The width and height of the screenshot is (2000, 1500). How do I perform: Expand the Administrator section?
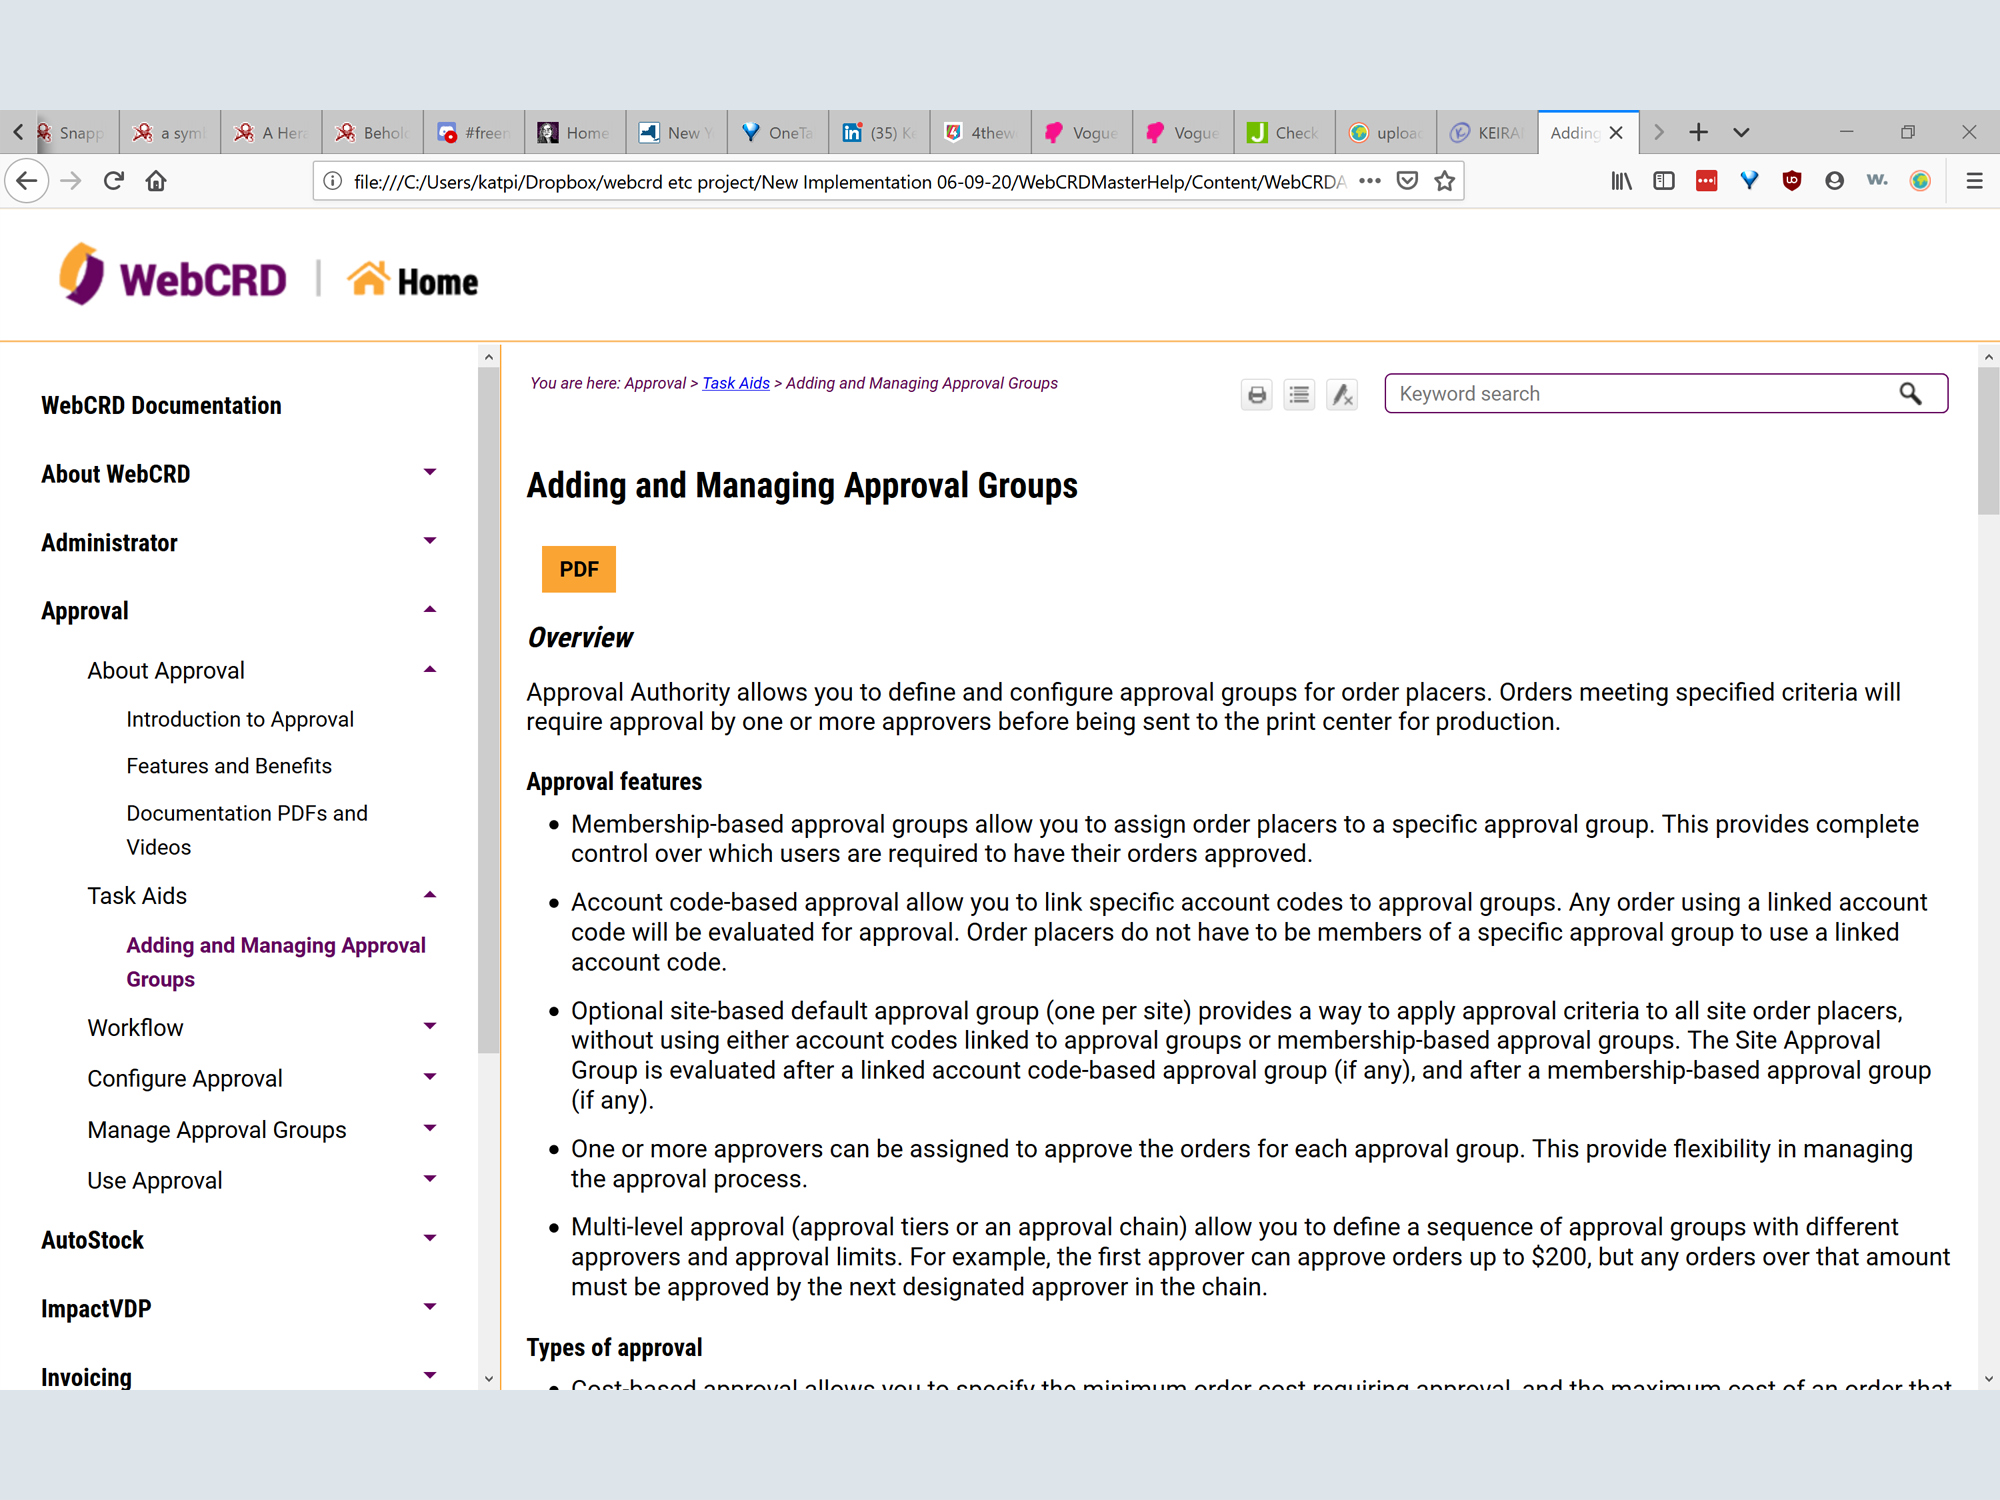[430, 541]
